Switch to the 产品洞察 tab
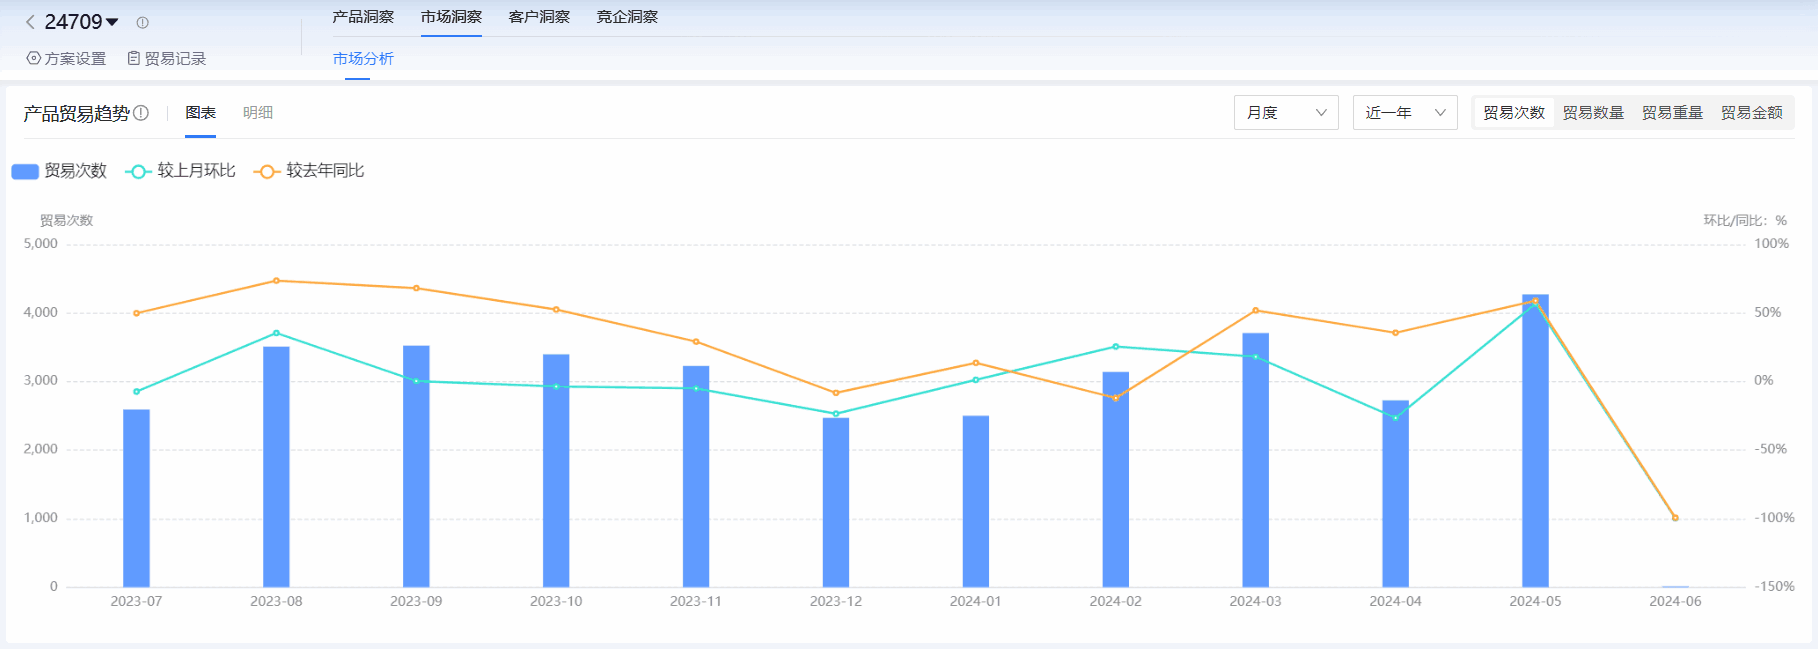 pos(363,17)
